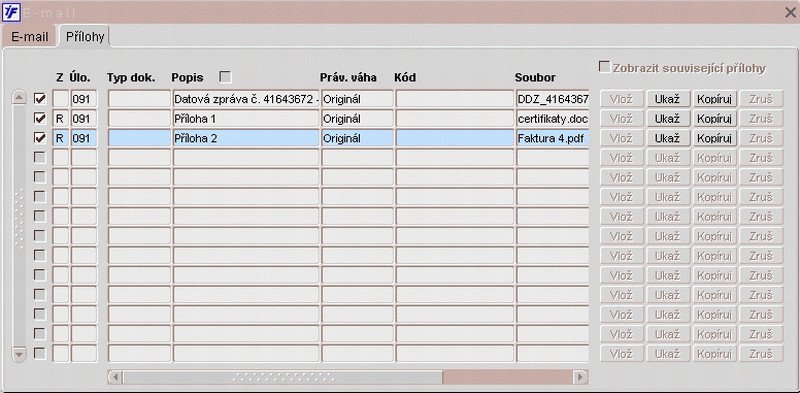Click the Úlo. field '091' in Datová zpráva row
Image resolution: width=800 pixels, height=393 pixels.
point(84,99)
